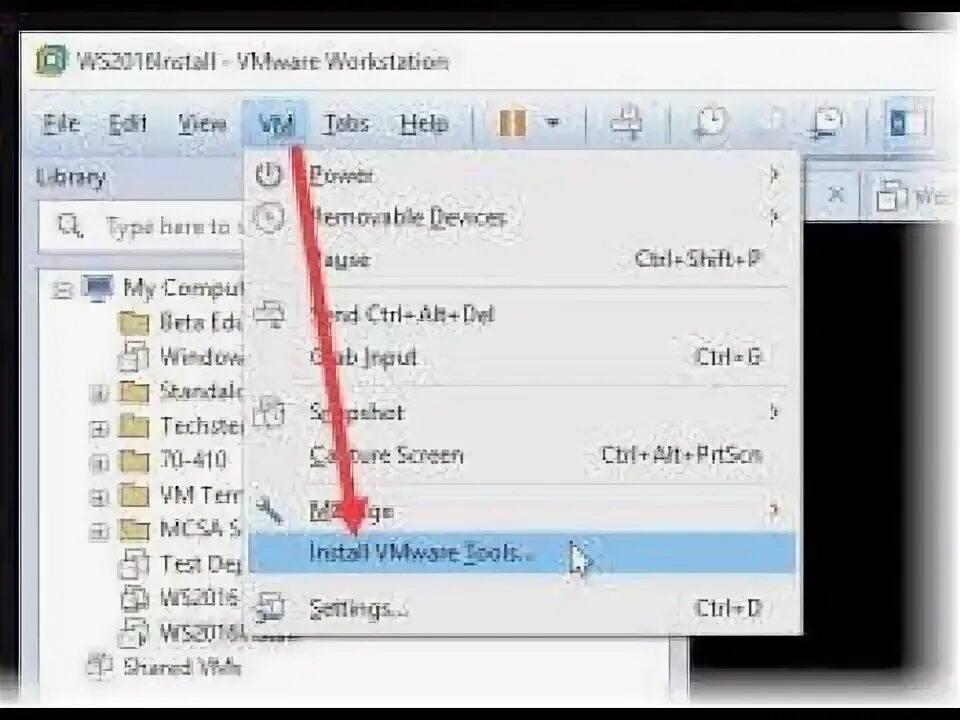Click the VM menu header
This screenshot has height=720, width=960.
click(275, 124)
